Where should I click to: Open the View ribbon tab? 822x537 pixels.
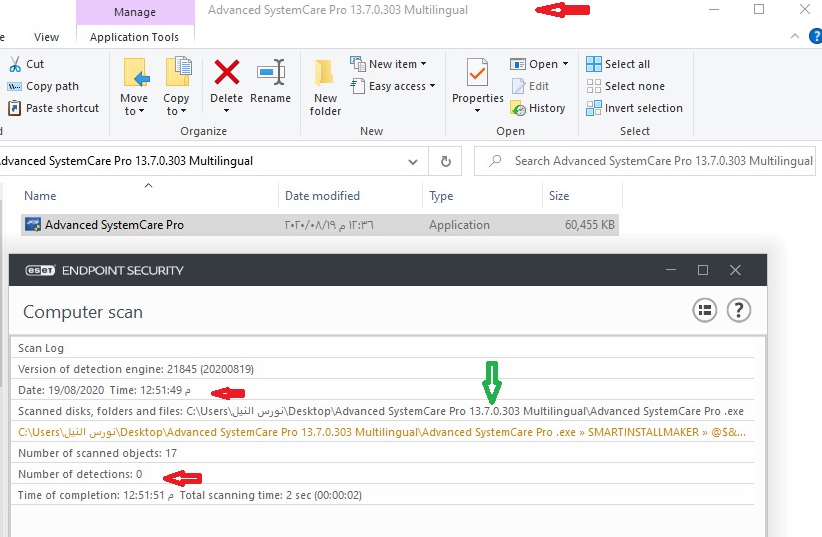tap(47, 37)
